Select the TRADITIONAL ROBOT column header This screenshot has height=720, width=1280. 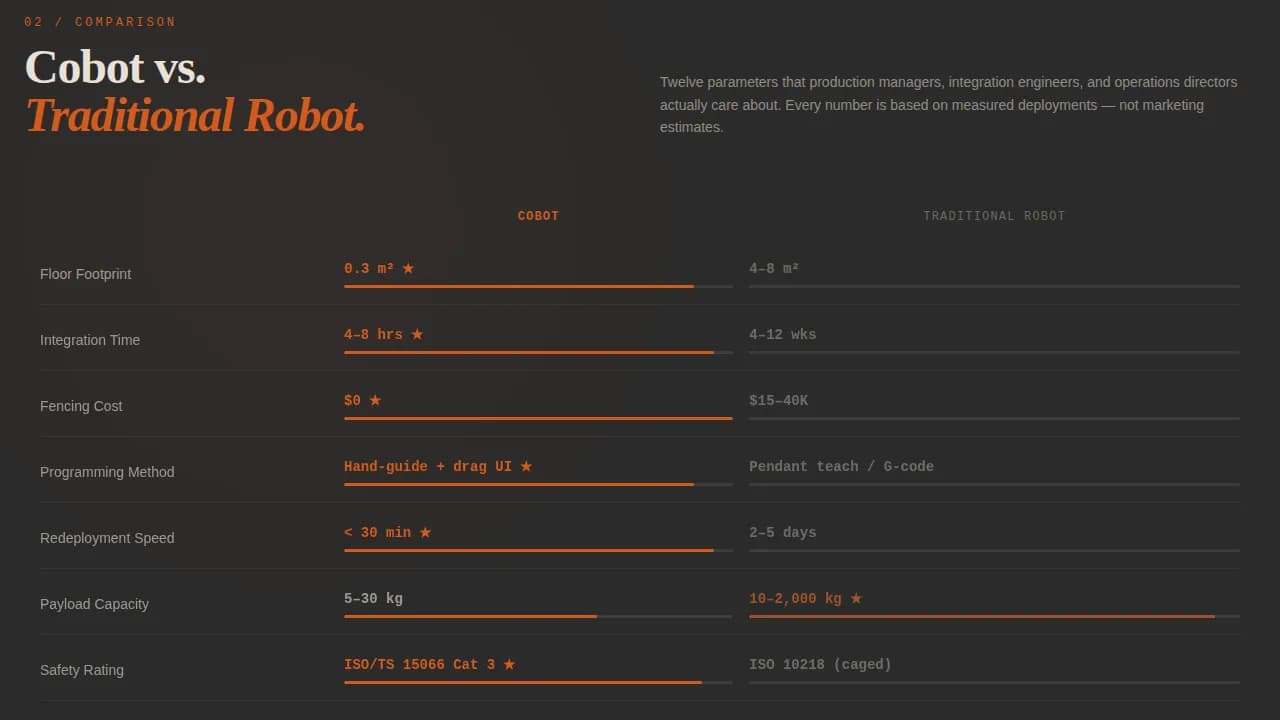point(994,215)
